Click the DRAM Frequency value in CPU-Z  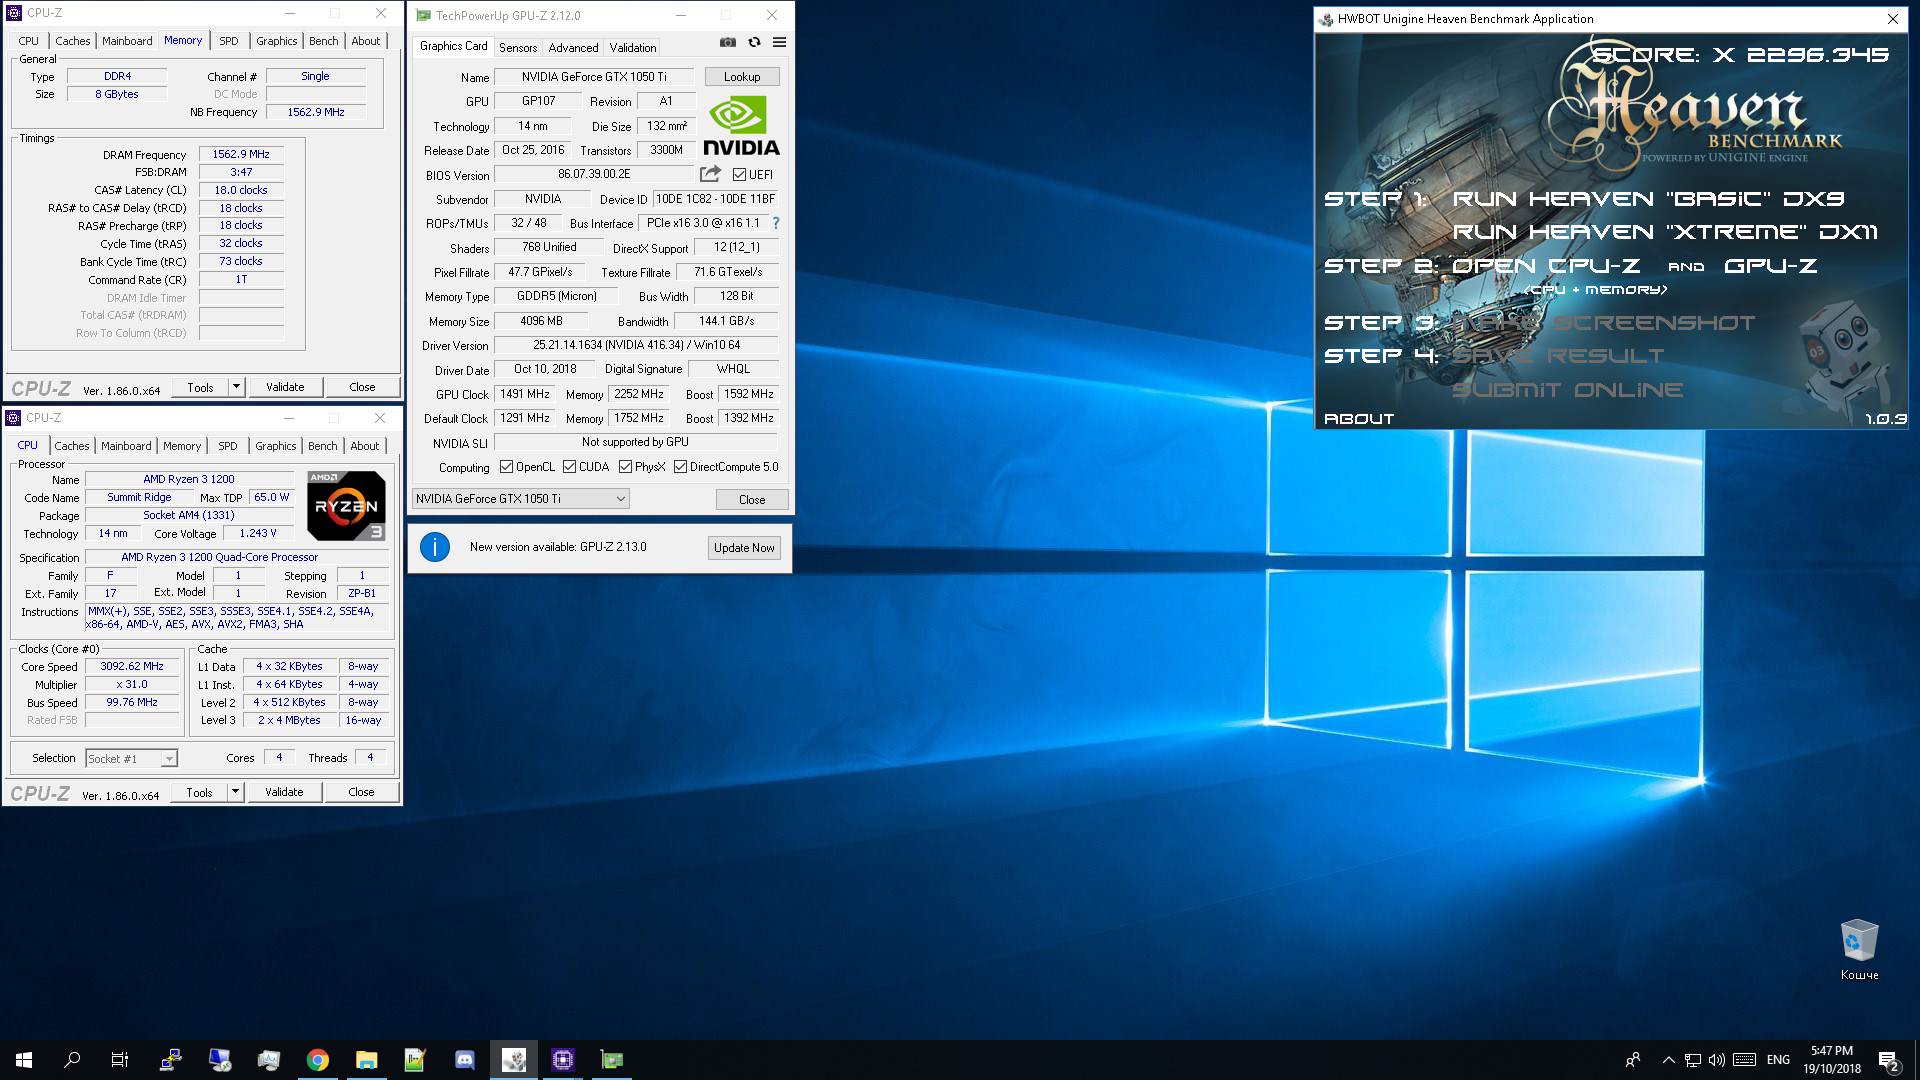[241, 155]
